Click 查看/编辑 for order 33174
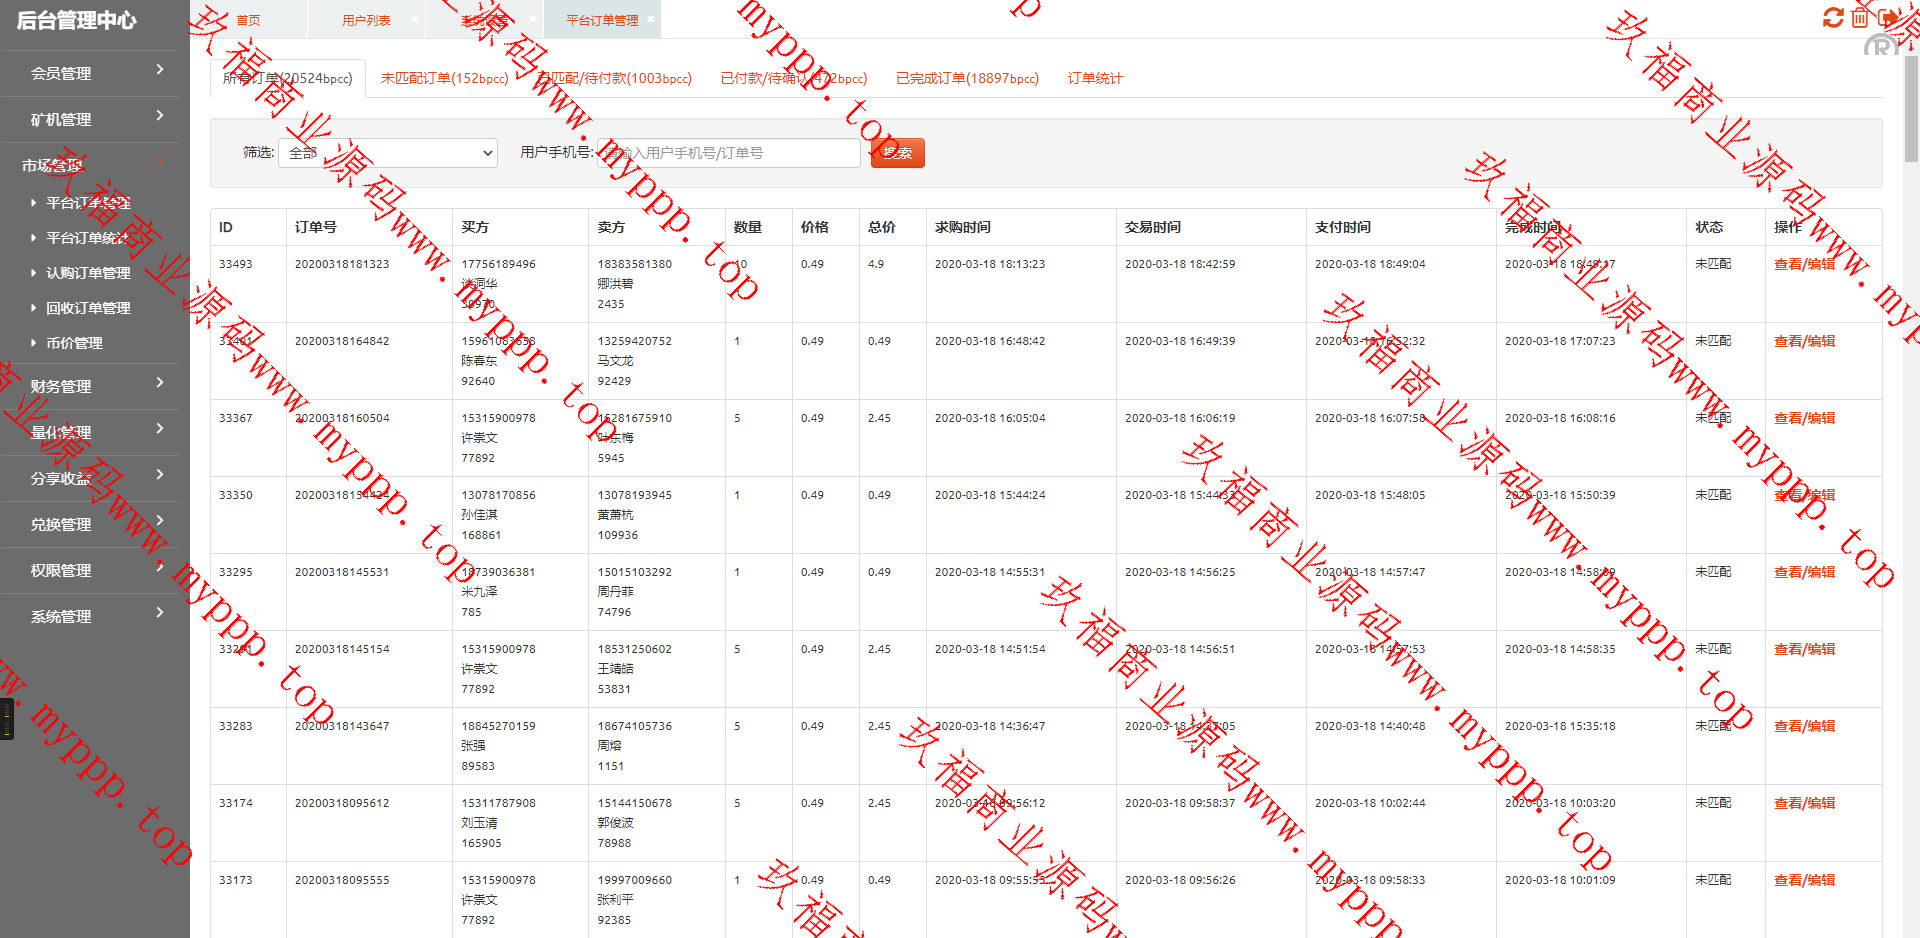The width and height of the screenshot is (1920, 938). pos(1804,803)
